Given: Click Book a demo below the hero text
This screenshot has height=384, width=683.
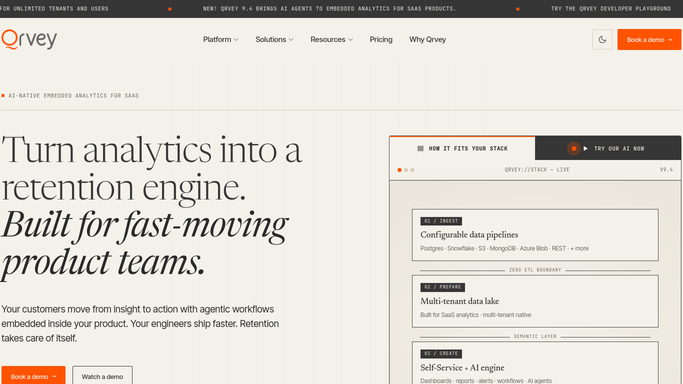Looking at the screenshot, I should (33, 375).
